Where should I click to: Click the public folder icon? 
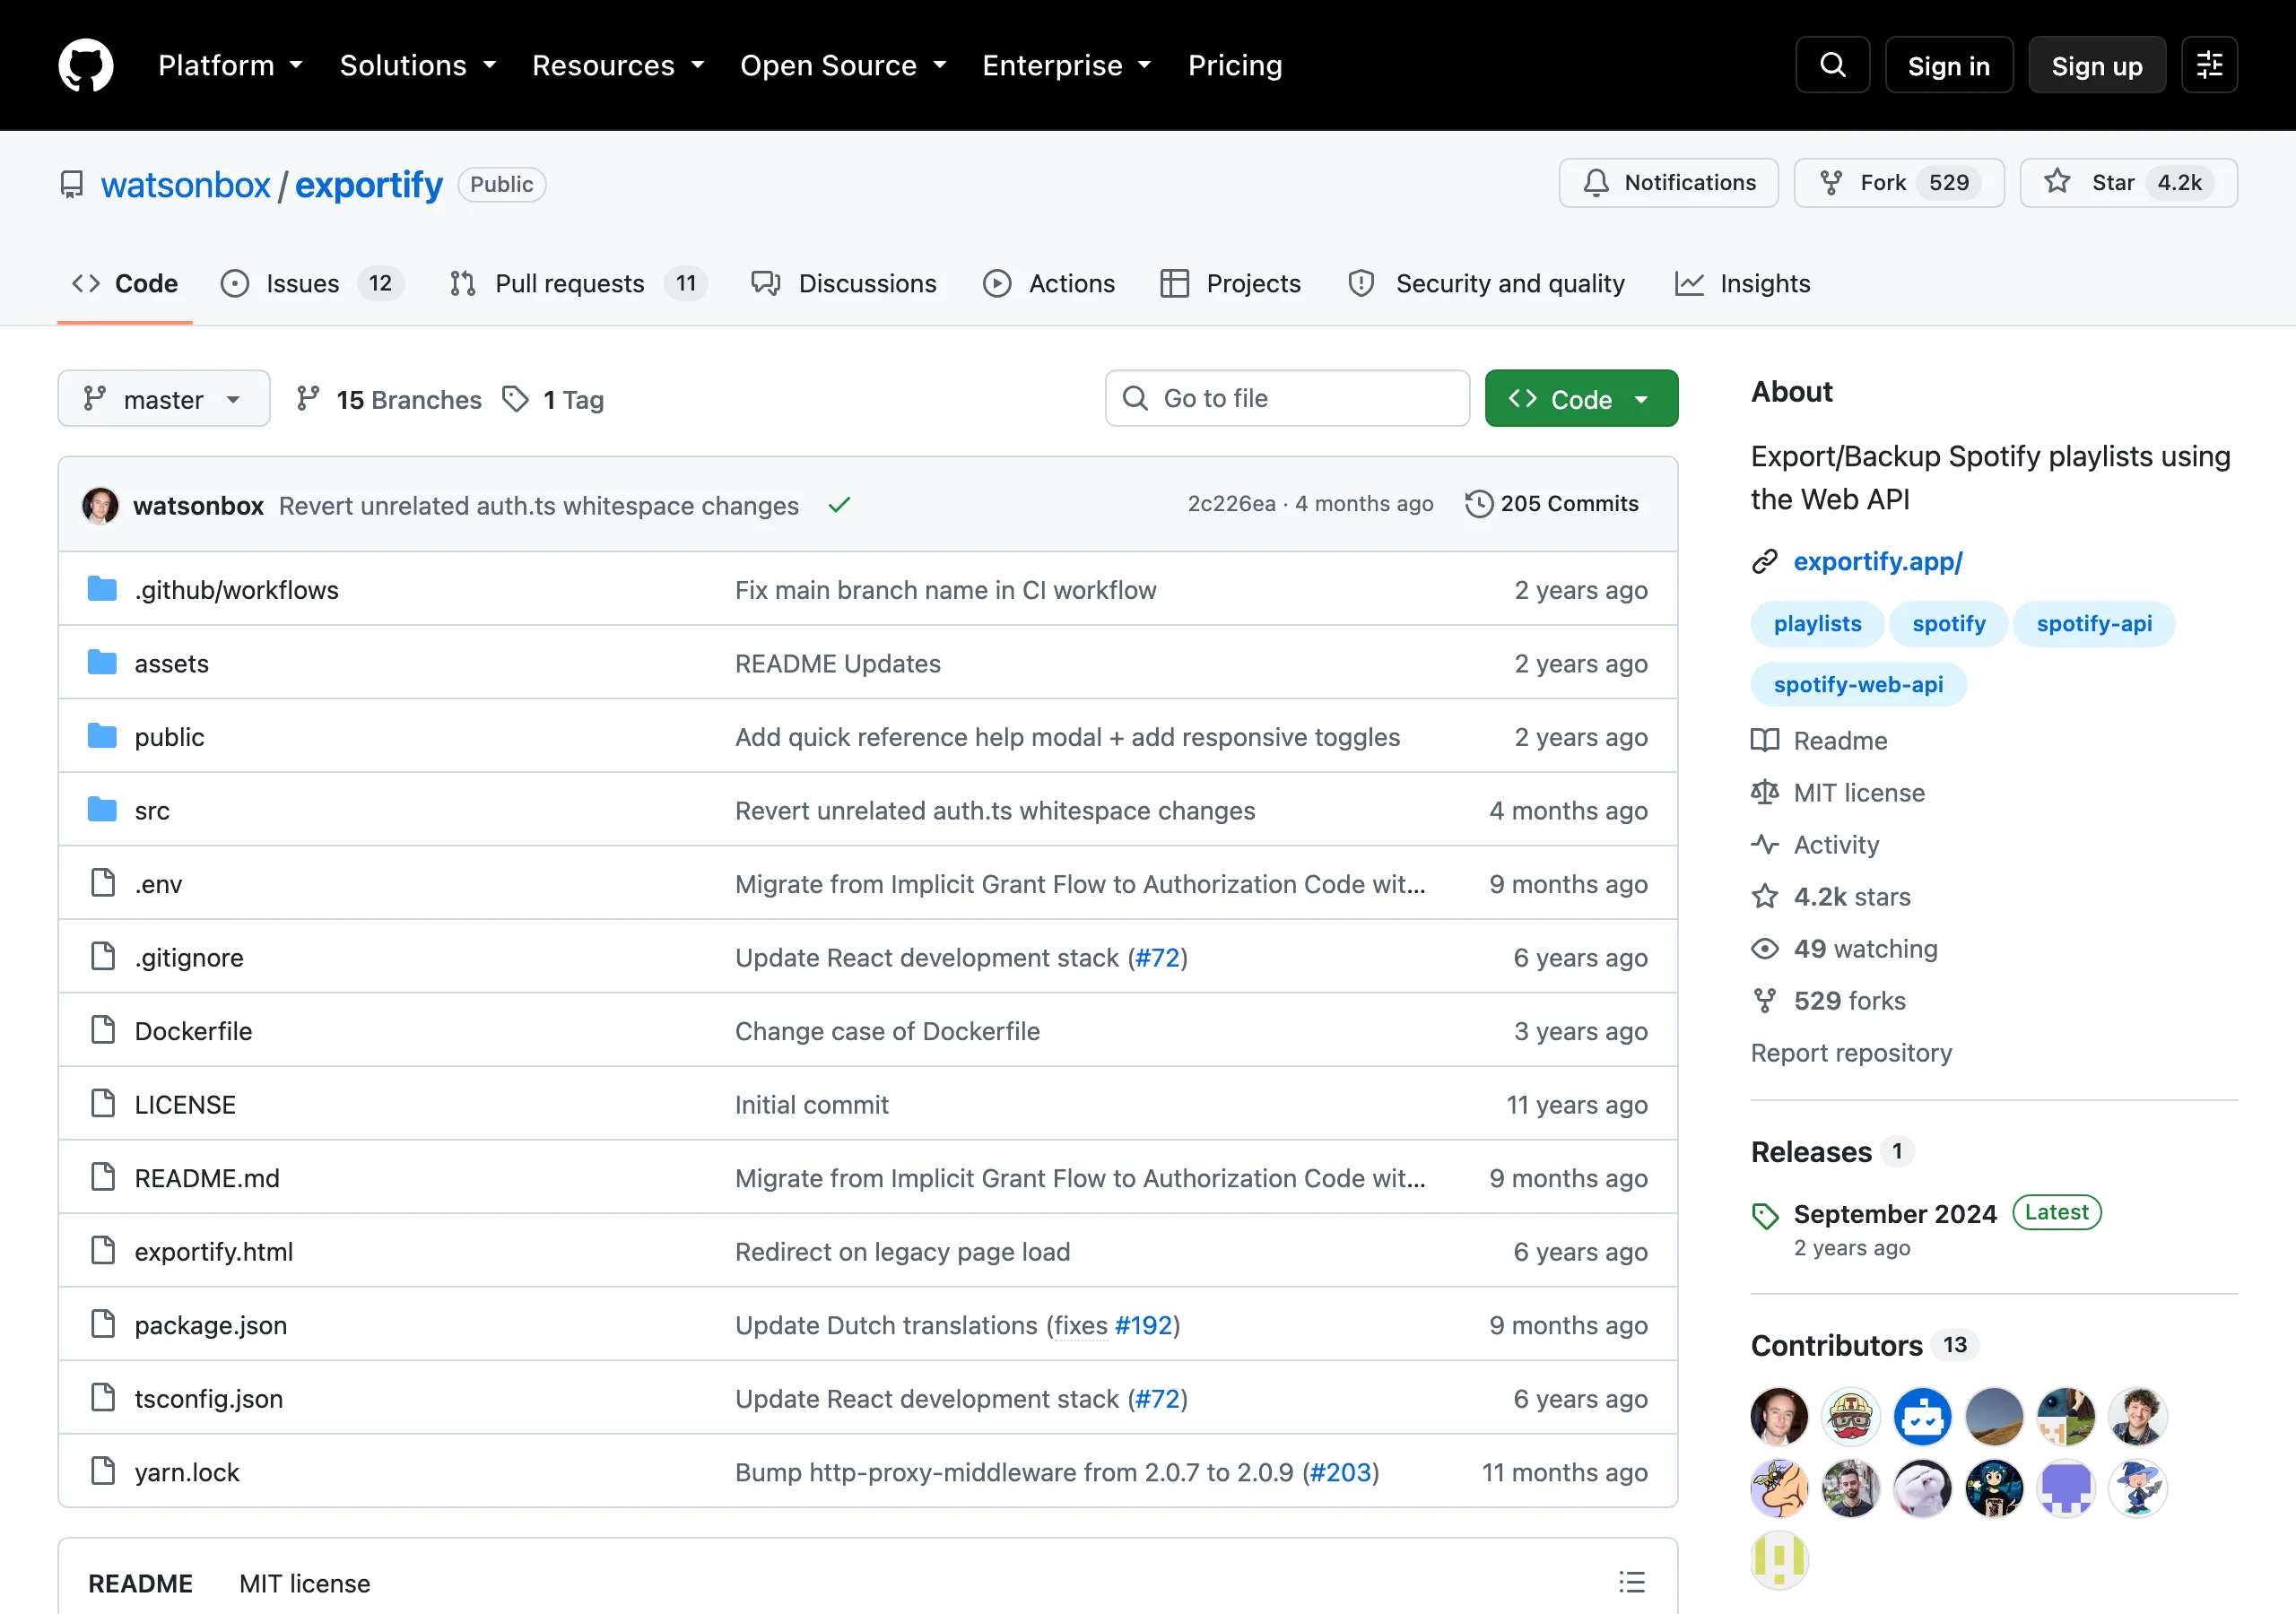pyautogui.click(x=102, y=736)
